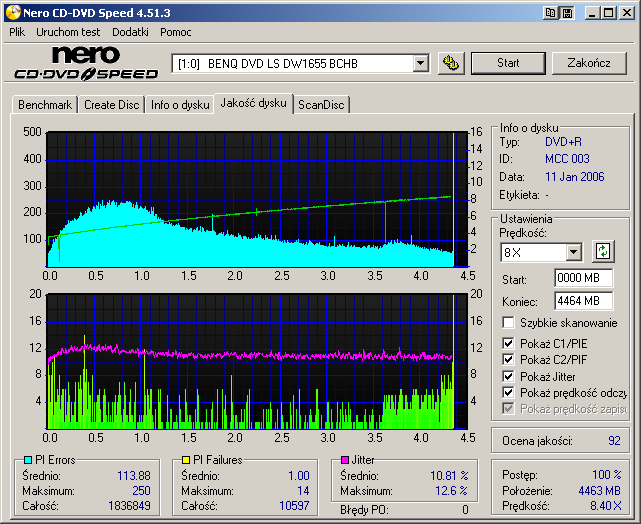This screenshot has height=524, width=641.
Task: Toggle the Szybkie skanowanie checkbox
Action: [x=508, y=322]
